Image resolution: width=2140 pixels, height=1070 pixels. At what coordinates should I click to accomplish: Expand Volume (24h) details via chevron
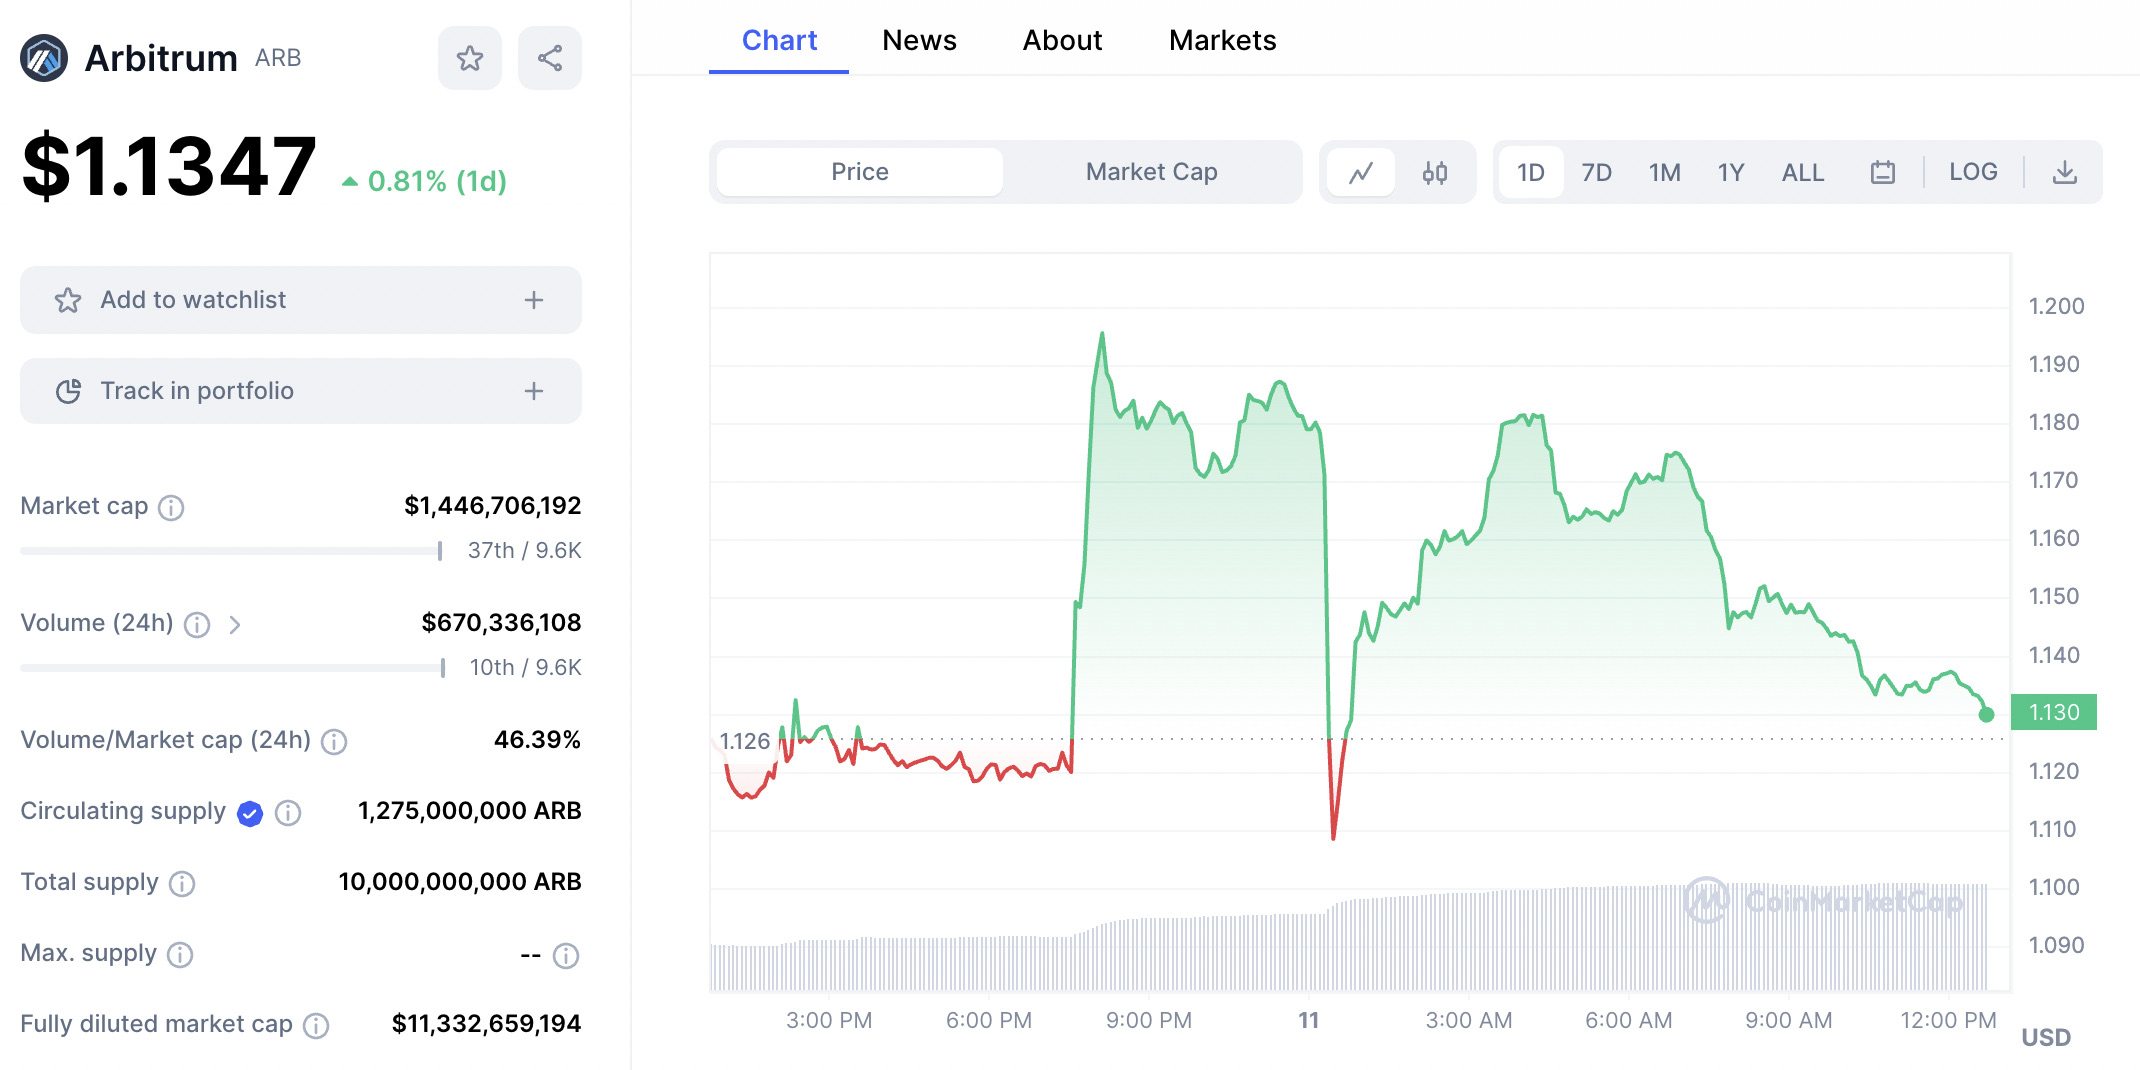[x=237, y=624]
